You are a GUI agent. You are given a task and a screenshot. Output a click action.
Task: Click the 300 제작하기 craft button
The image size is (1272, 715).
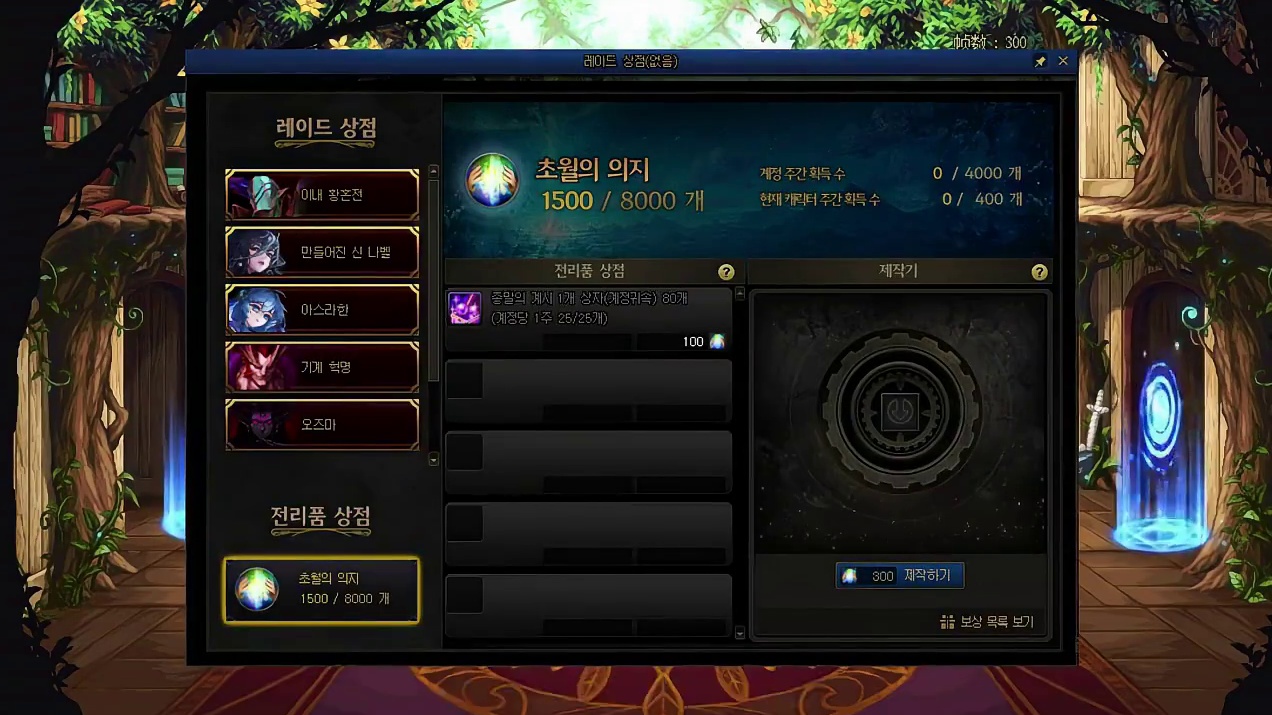pos(900,576)
